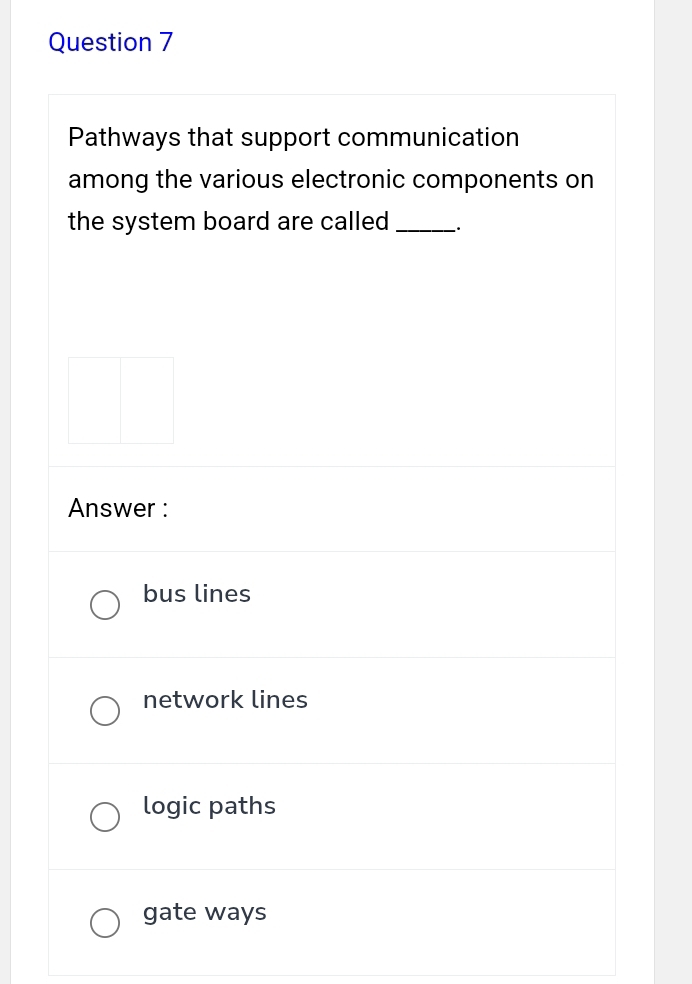This screenshot has height=984, width=692.
Task: Click the "network lines" answer text
Action: [225, 700]
